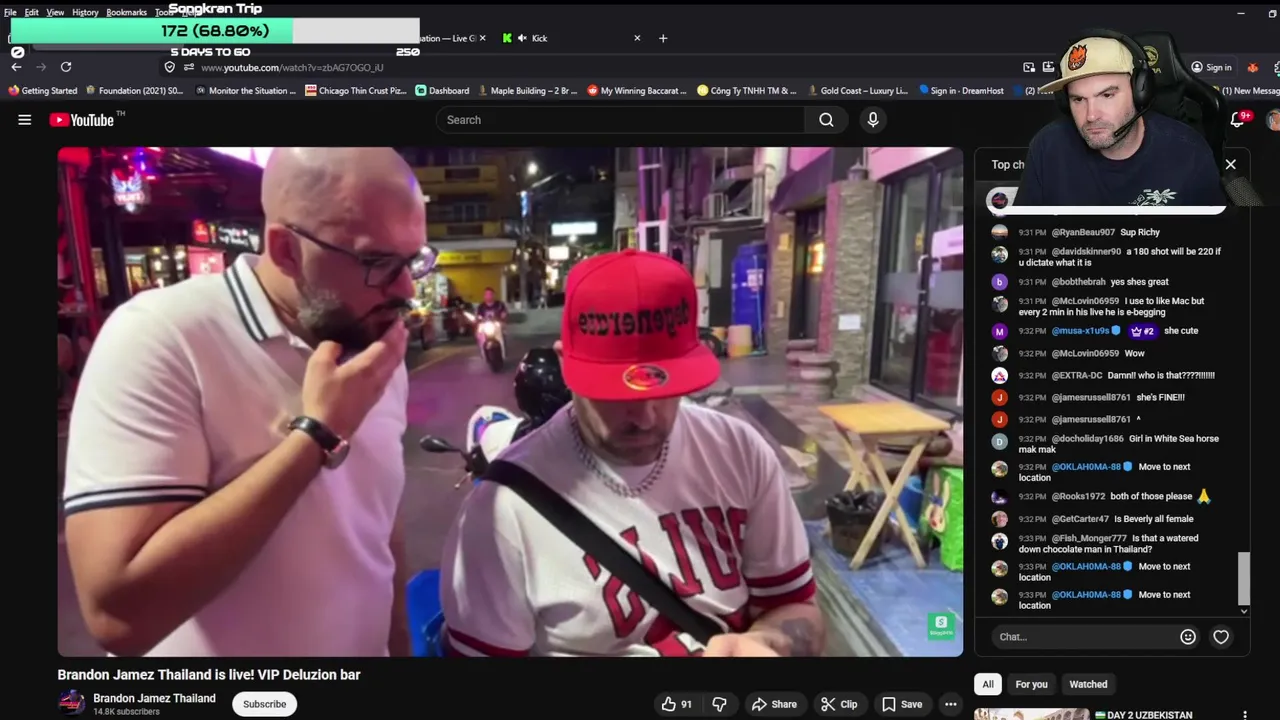This screenshot has width=1280, height=720.
Task: Go back with the browser back arrow
Action: pyautogui.click(x=17, y=67)
